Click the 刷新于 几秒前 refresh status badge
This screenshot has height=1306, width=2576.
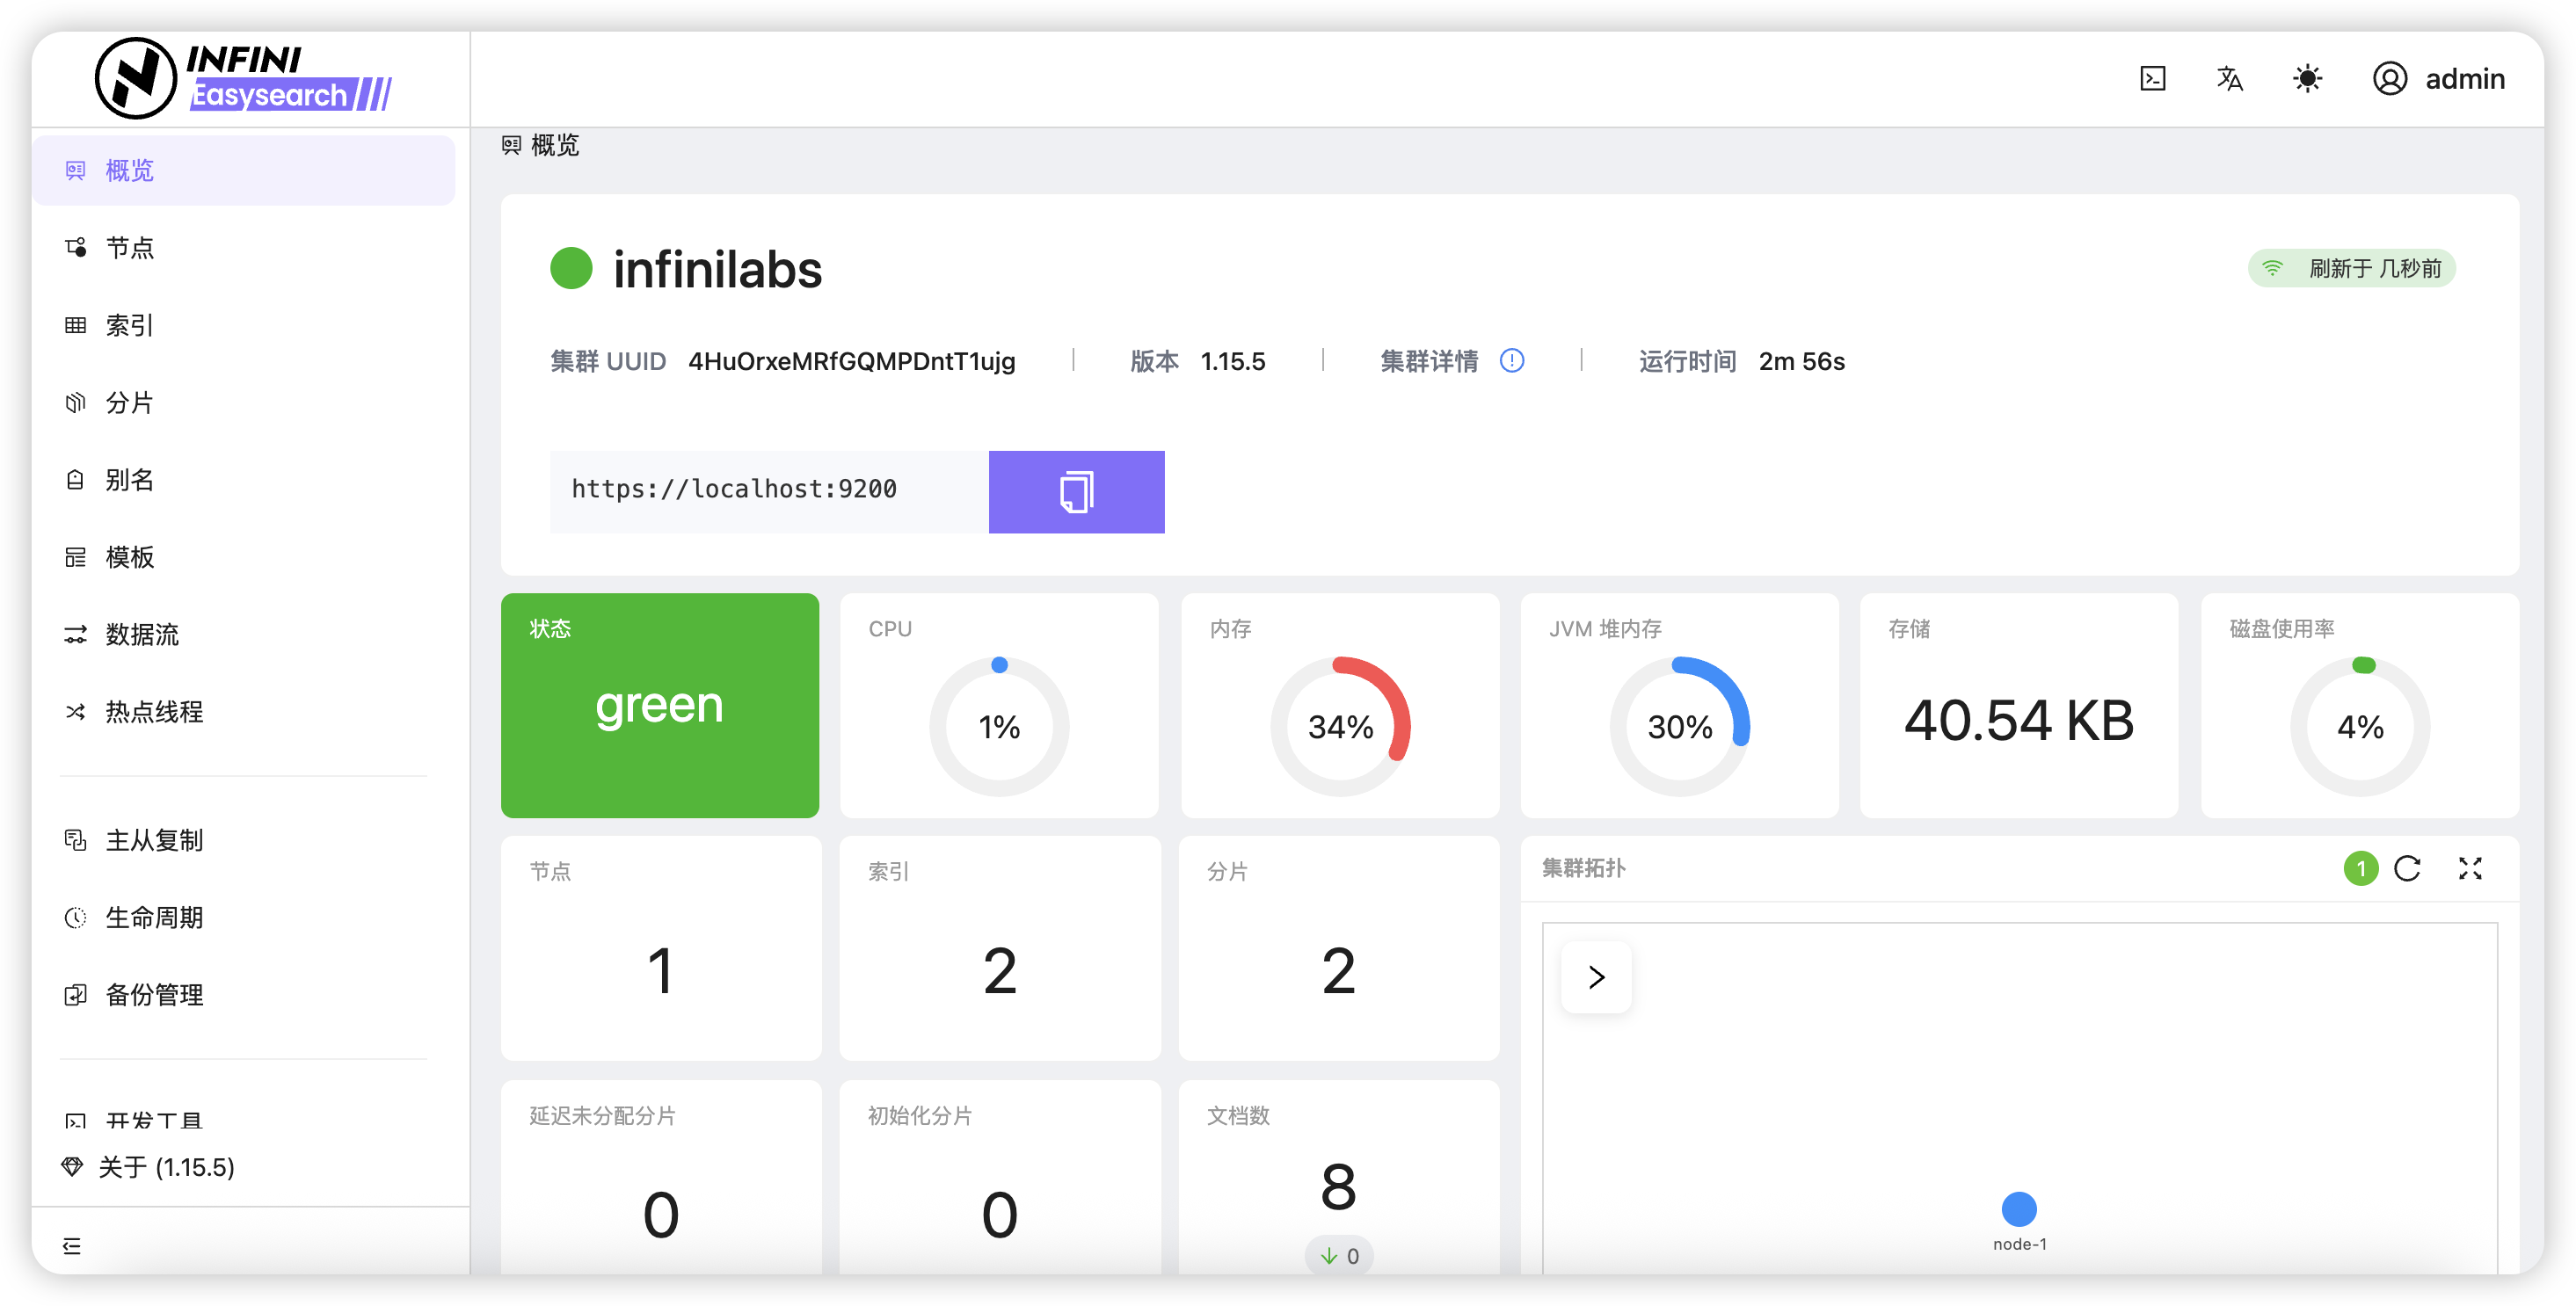click(x=2351, y=268)
